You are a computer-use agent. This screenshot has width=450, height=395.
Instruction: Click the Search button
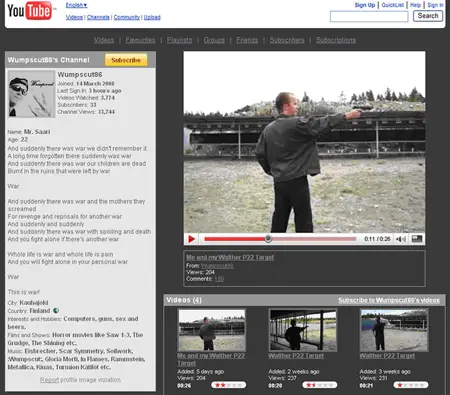pyautogui.click(x=428, y=16)
